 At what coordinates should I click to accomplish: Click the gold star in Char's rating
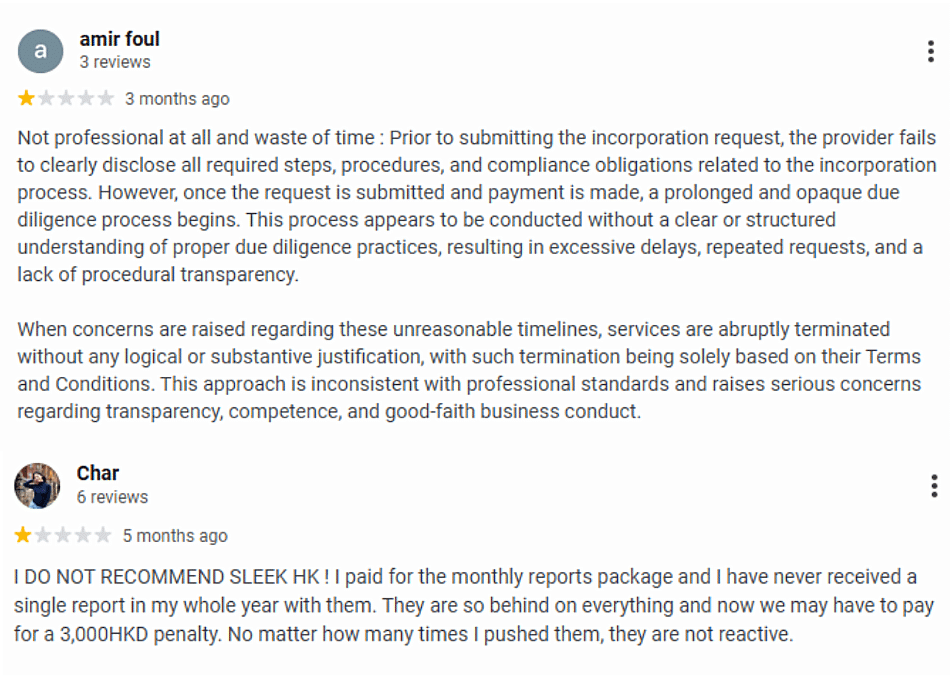23,535
